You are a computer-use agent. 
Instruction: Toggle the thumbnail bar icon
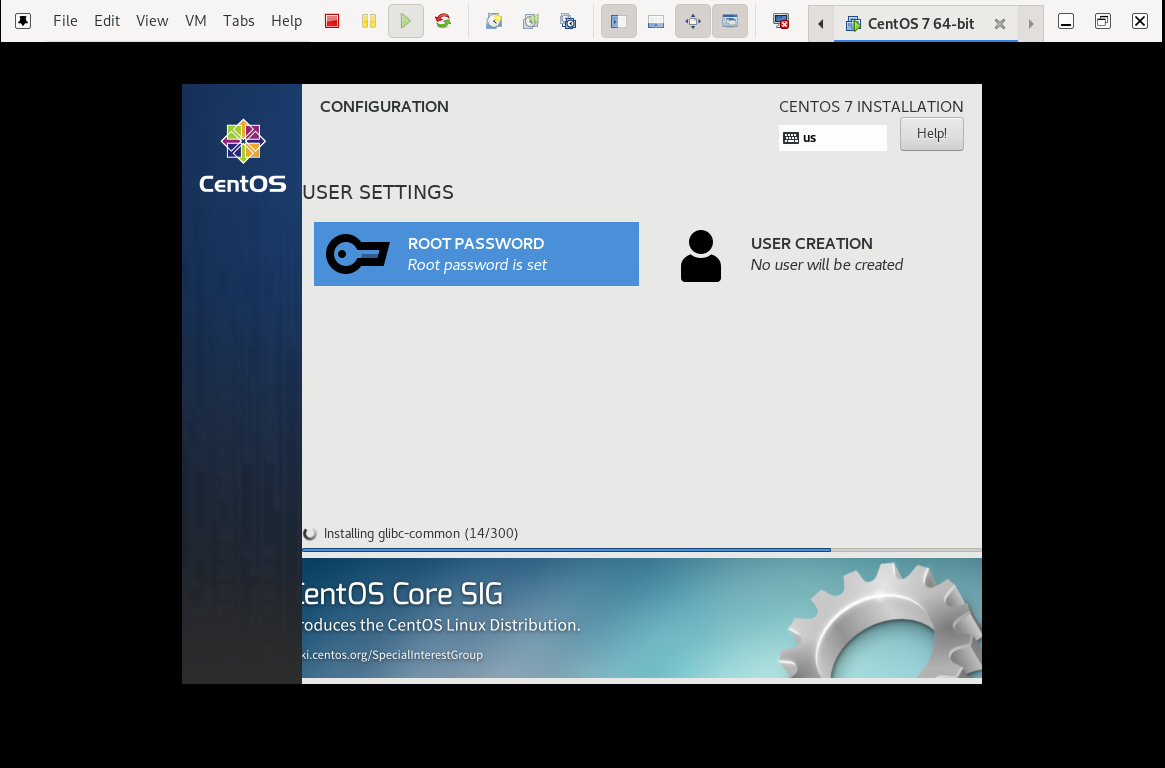click(656, 22)
